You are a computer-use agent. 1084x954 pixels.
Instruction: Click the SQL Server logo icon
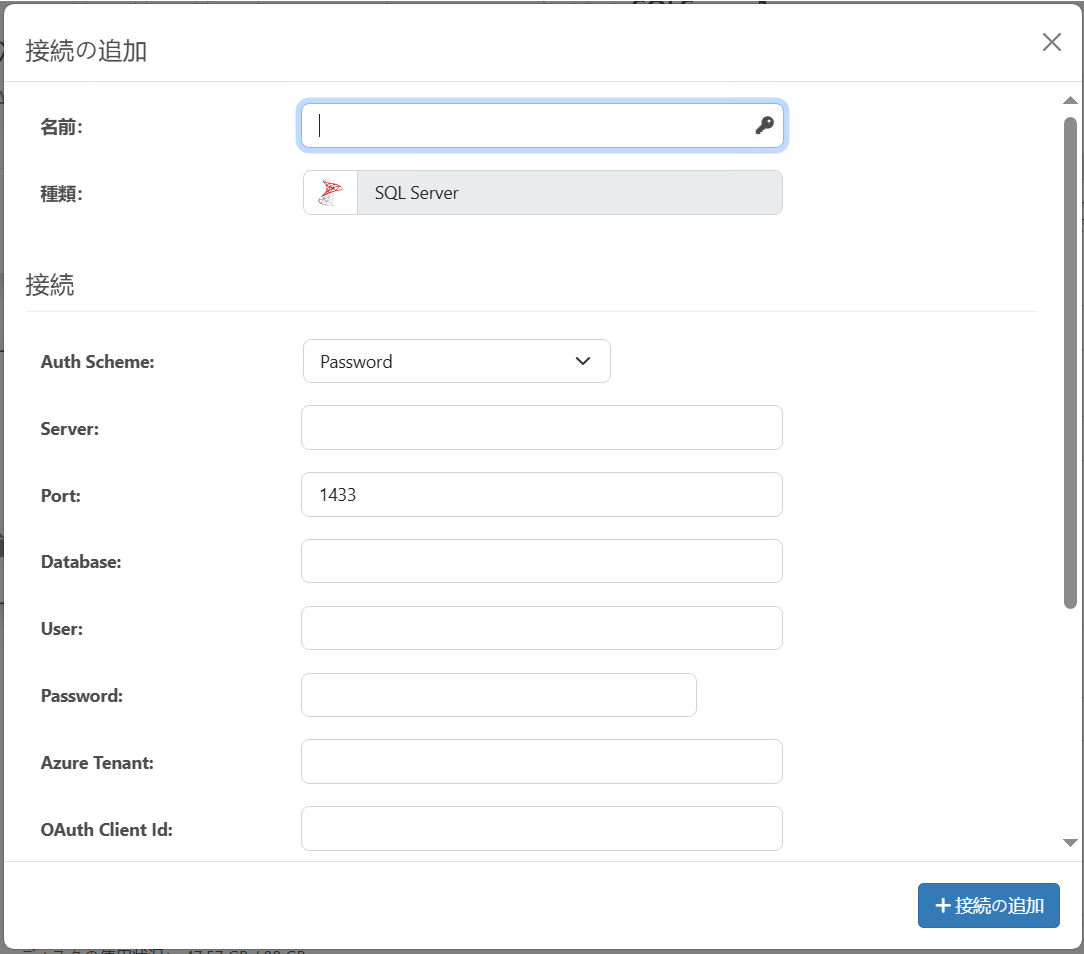click(330, 191)
